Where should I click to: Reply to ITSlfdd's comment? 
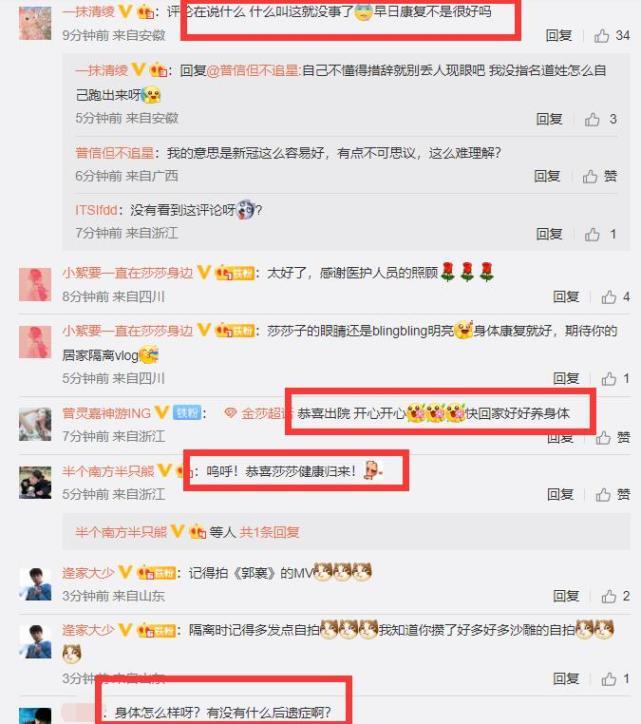pyautogui.click(x=549, y=234)
